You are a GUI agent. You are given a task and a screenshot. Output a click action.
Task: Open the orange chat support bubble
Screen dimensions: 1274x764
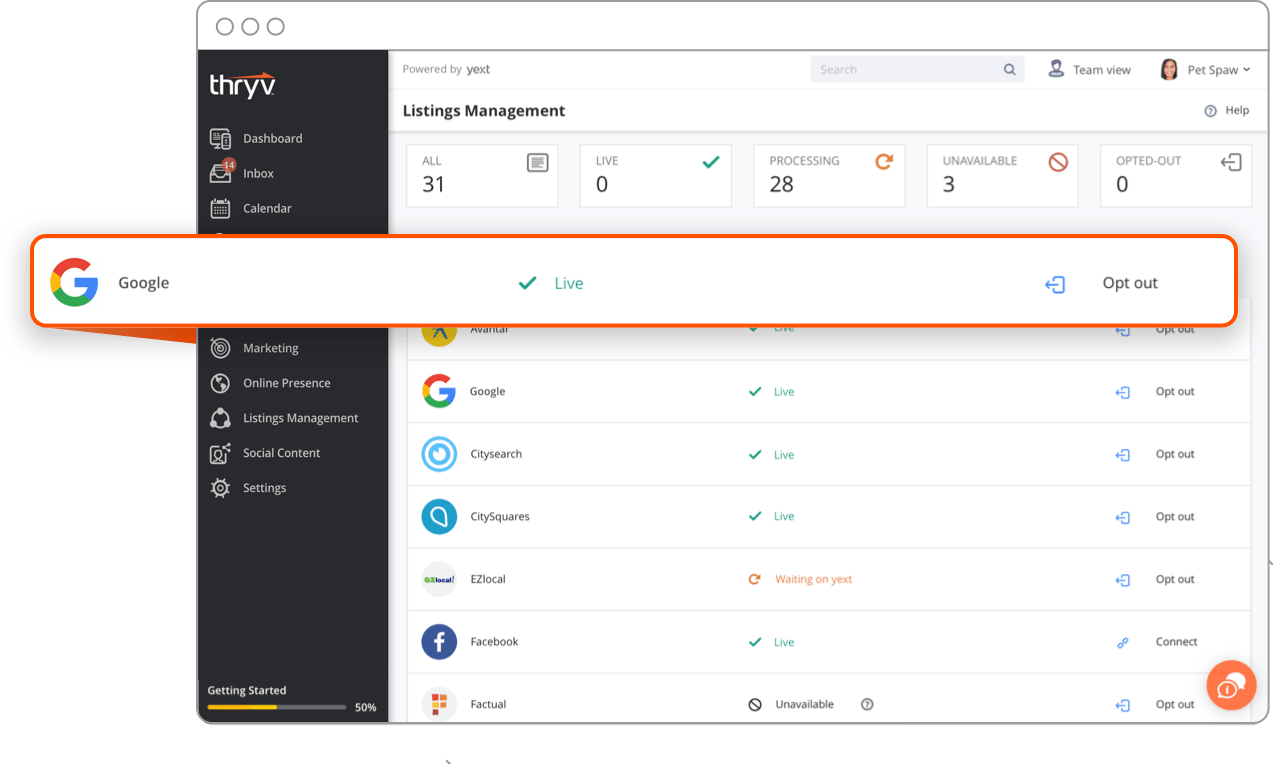point(1231,686)
